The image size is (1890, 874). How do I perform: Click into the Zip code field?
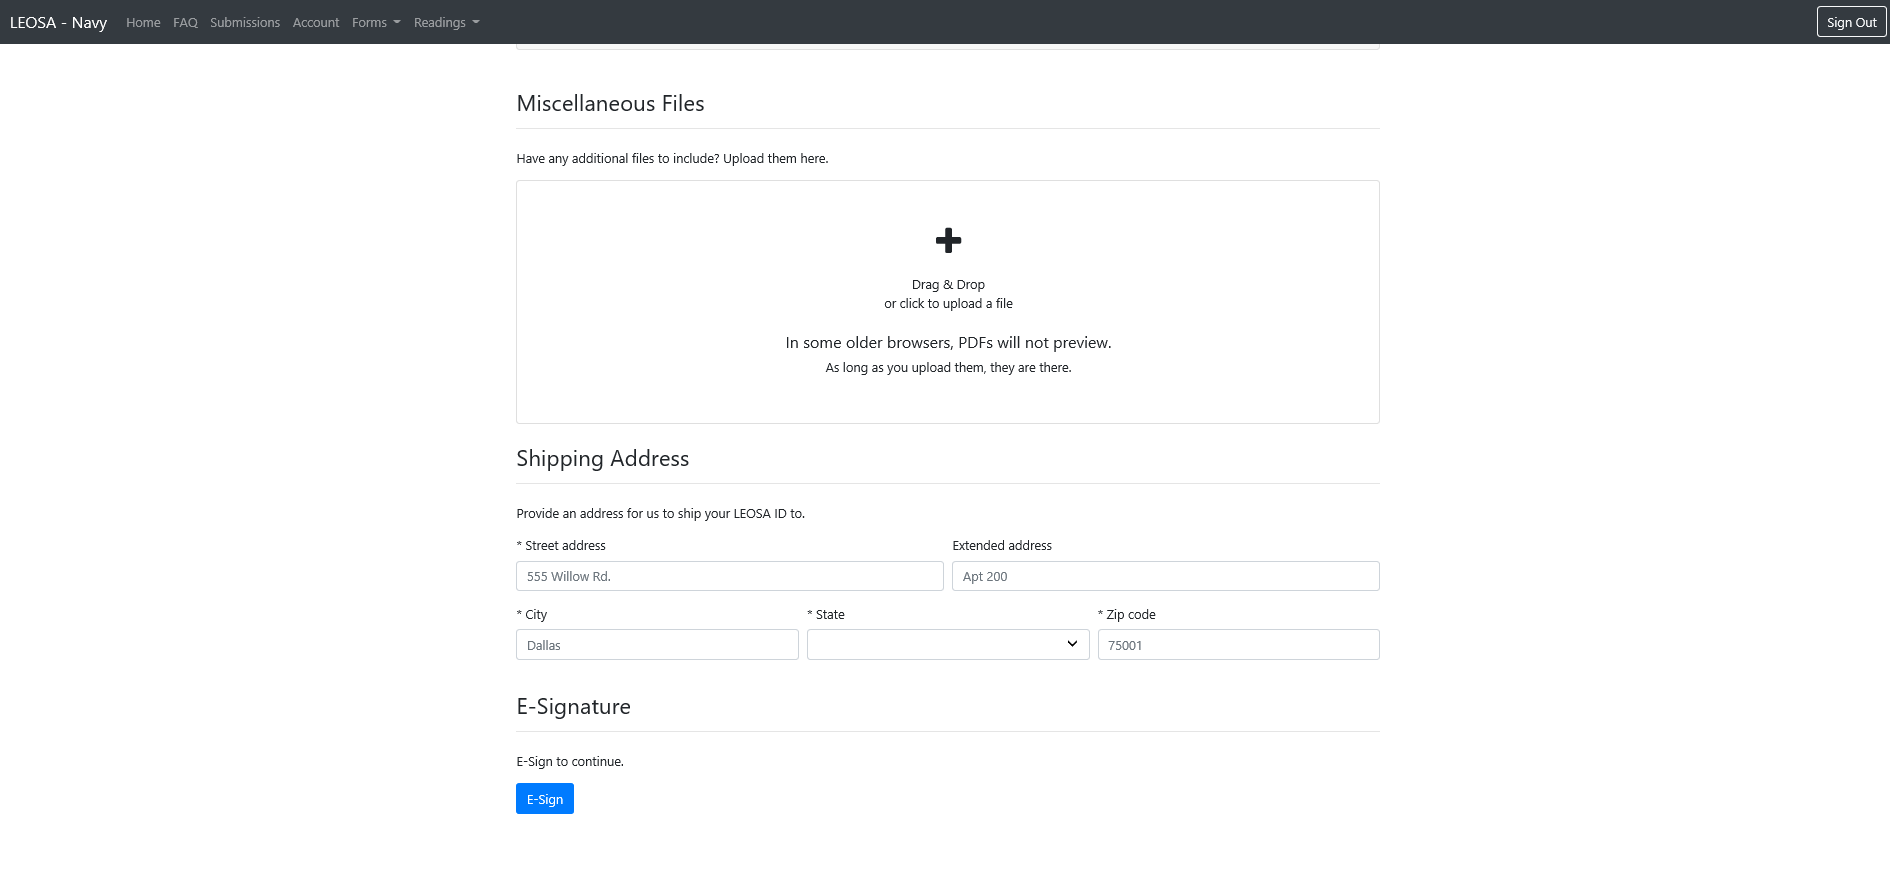(1238, 645)
